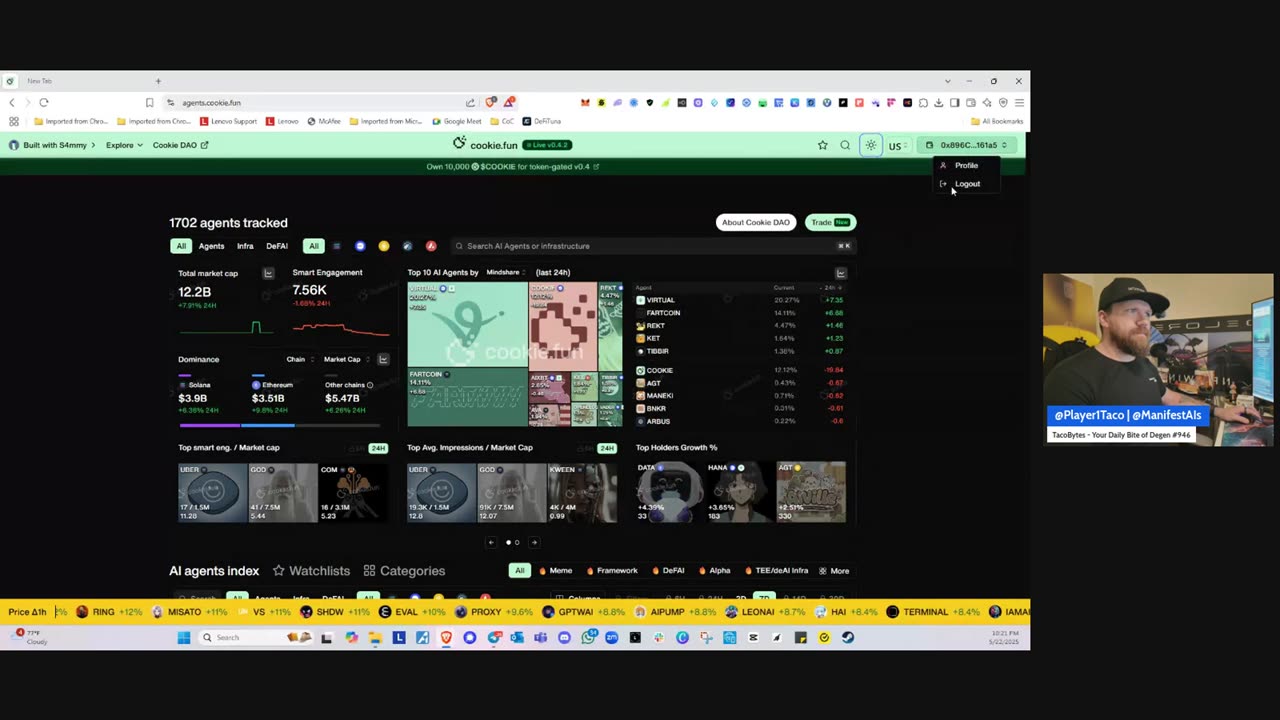Click the MANEKI row in agent list
1280x720 pixels.
point(741,396)
